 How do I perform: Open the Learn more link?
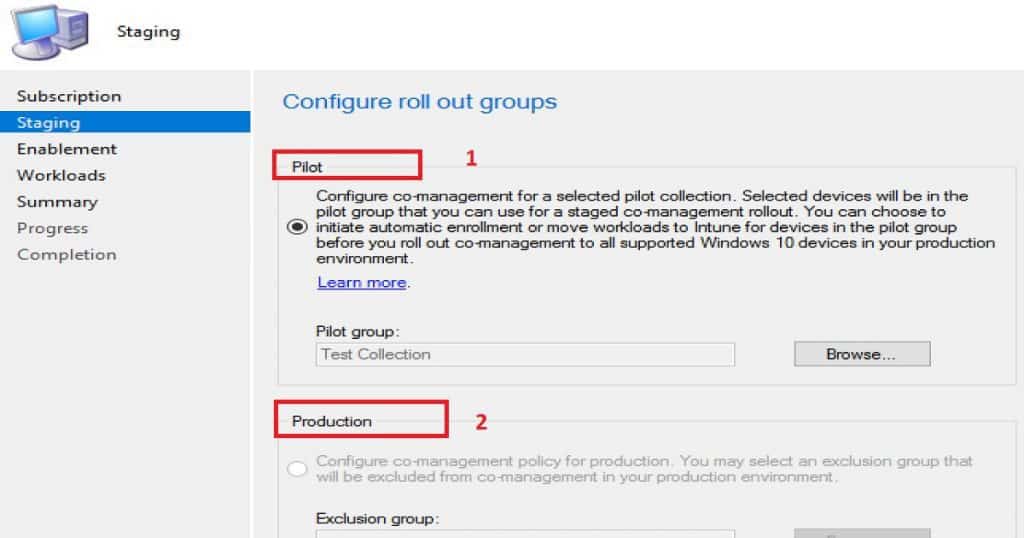361,282
